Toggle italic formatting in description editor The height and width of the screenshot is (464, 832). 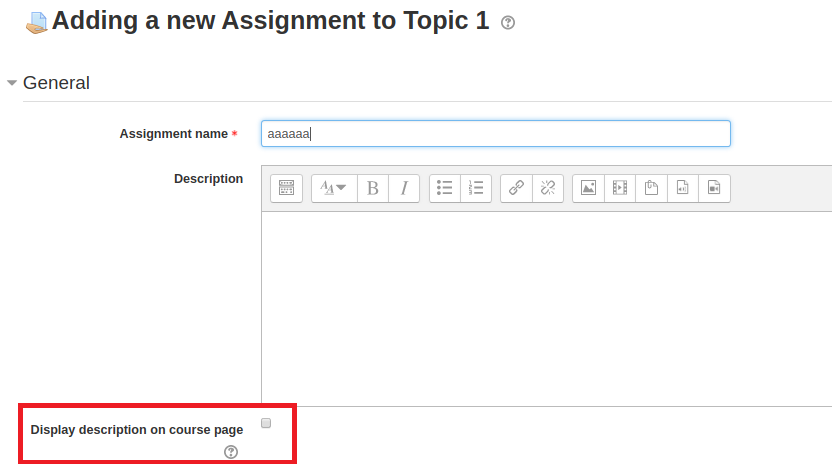(x=404, y=188)
